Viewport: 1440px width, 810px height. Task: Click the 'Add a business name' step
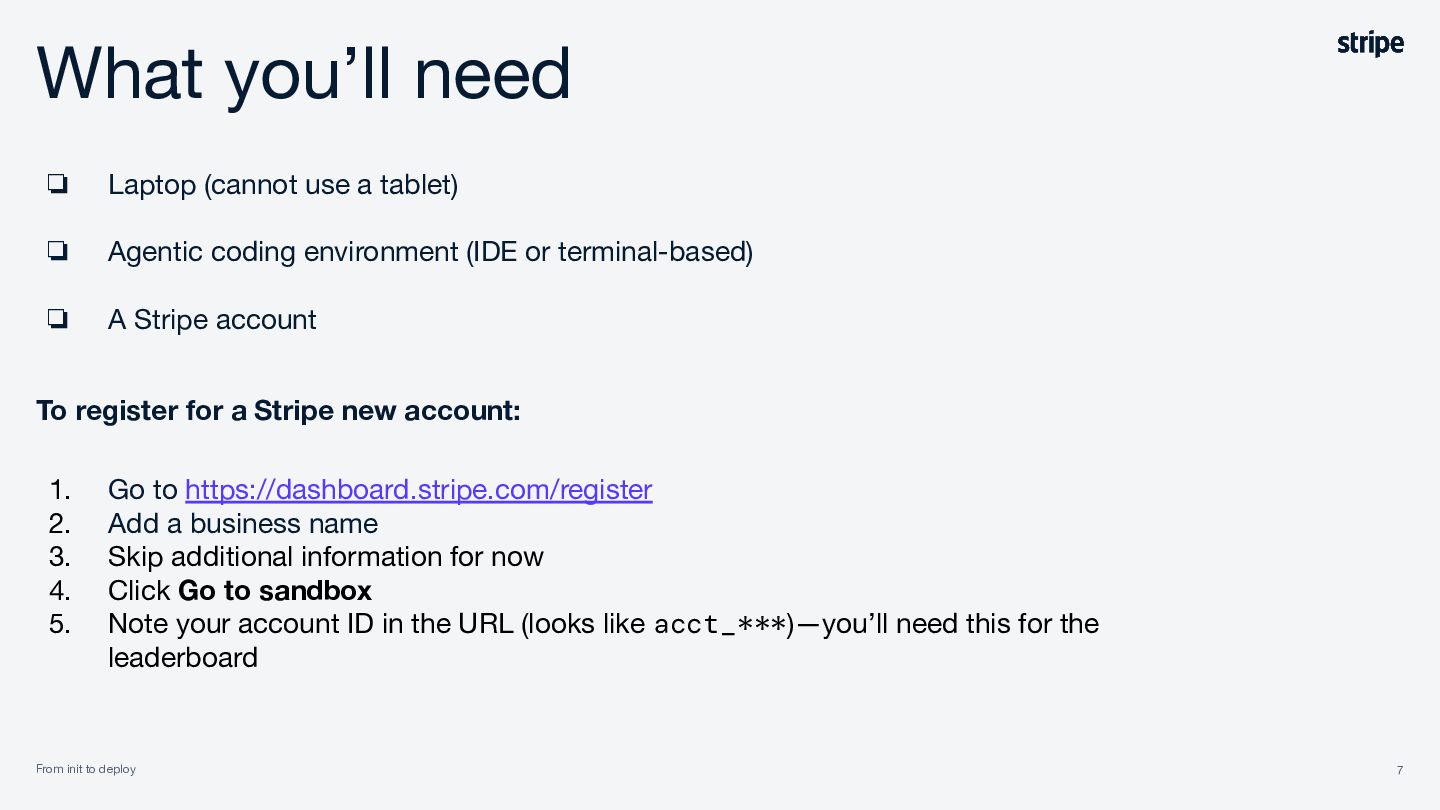click(243, 523)
